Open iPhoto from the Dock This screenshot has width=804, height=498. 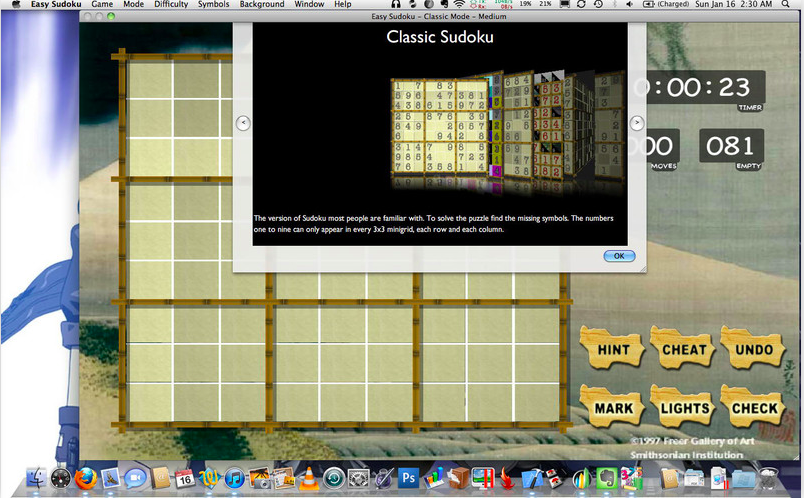point(259,478)
